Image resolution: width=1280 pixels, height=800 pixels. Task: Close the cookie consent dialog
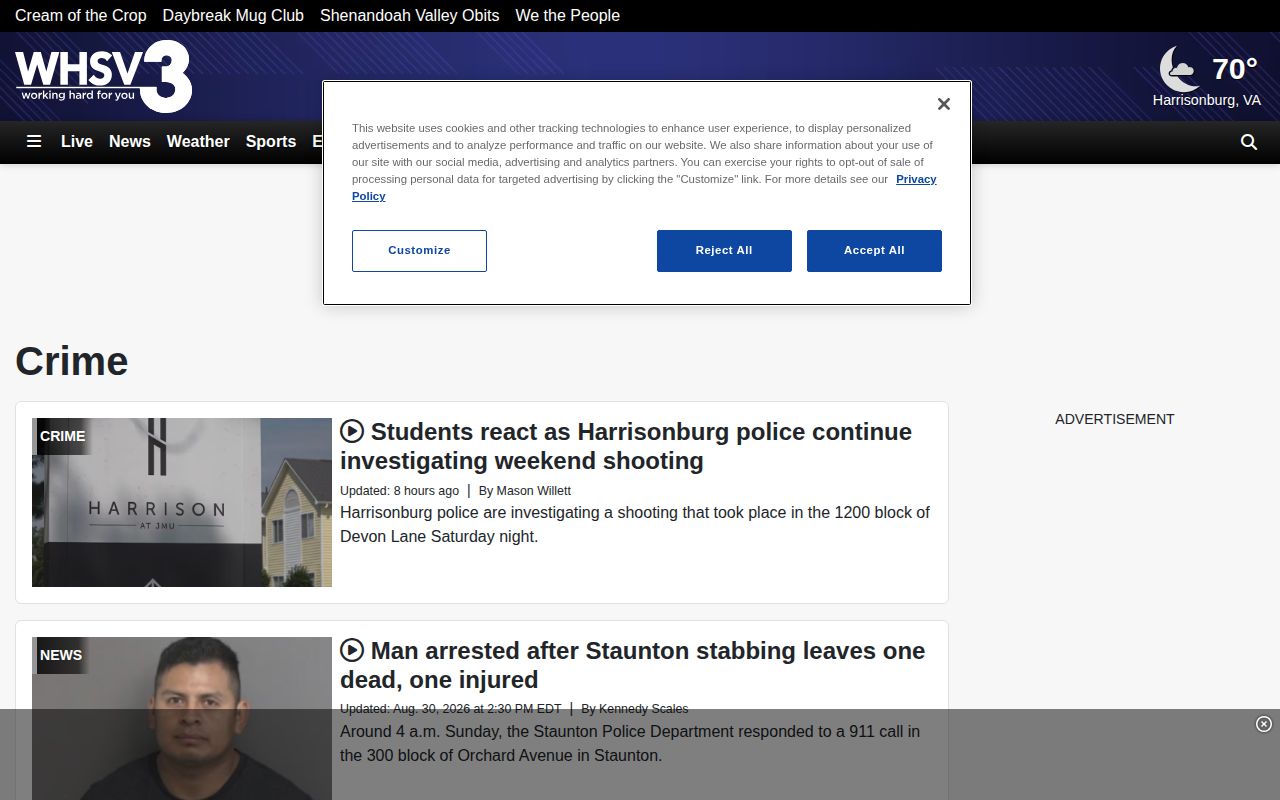[943, 104]
